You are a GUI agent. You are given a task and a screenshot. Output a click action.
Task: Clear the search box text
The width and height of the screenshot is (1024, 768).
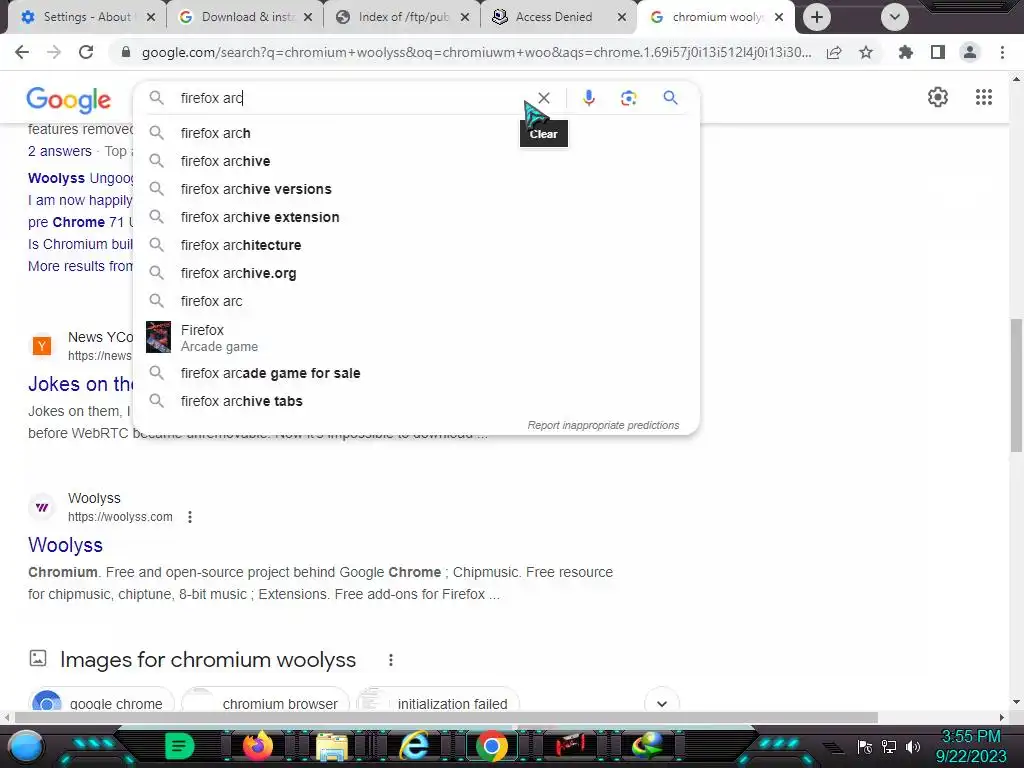[543, 98]
